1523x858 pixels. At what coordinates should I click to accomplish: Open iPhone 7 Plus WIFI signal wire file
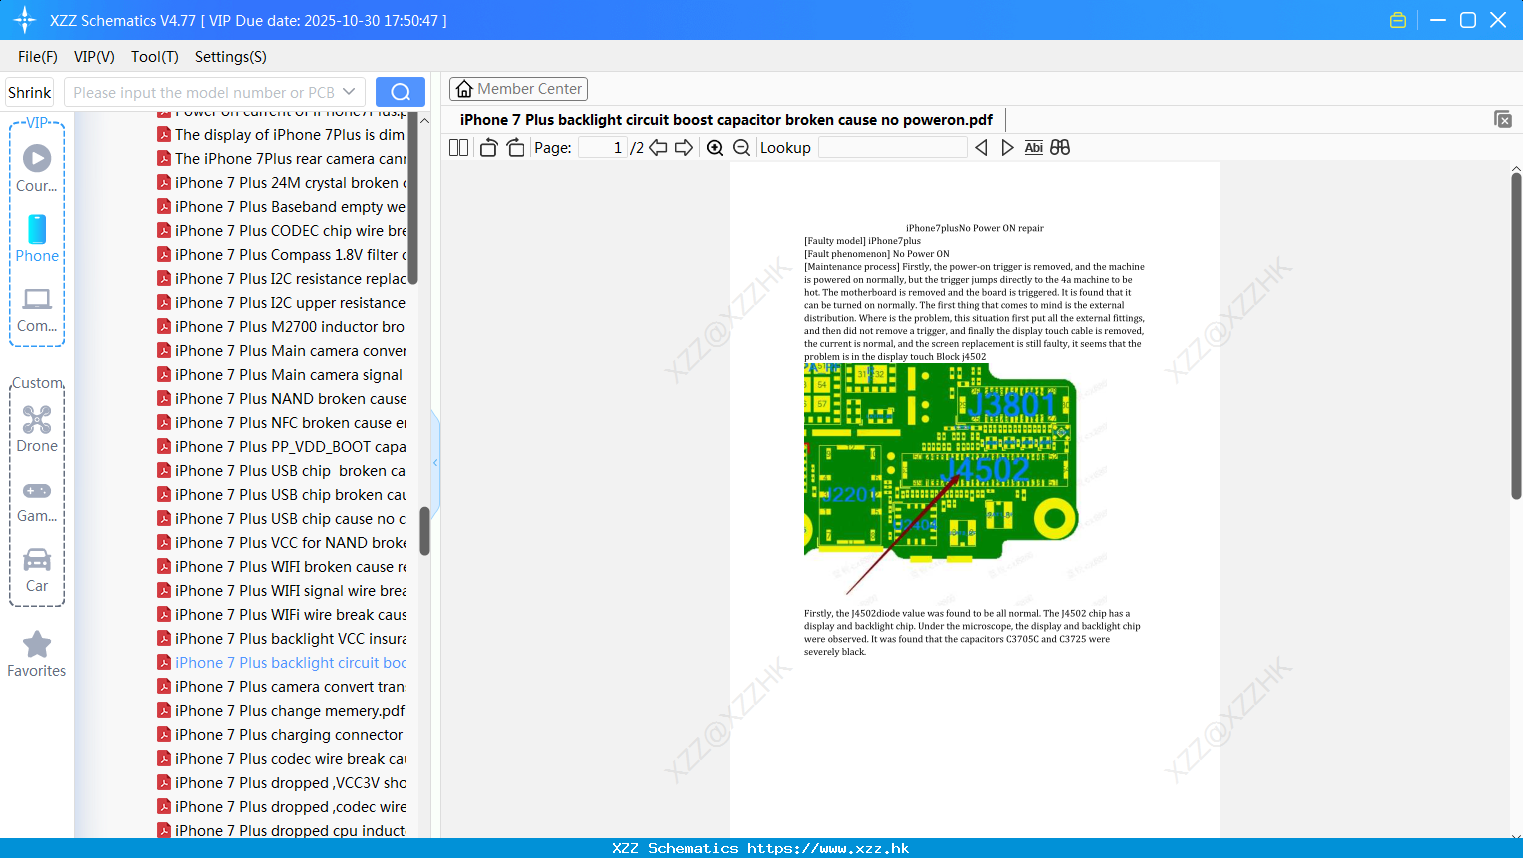[x=281, y=591]
